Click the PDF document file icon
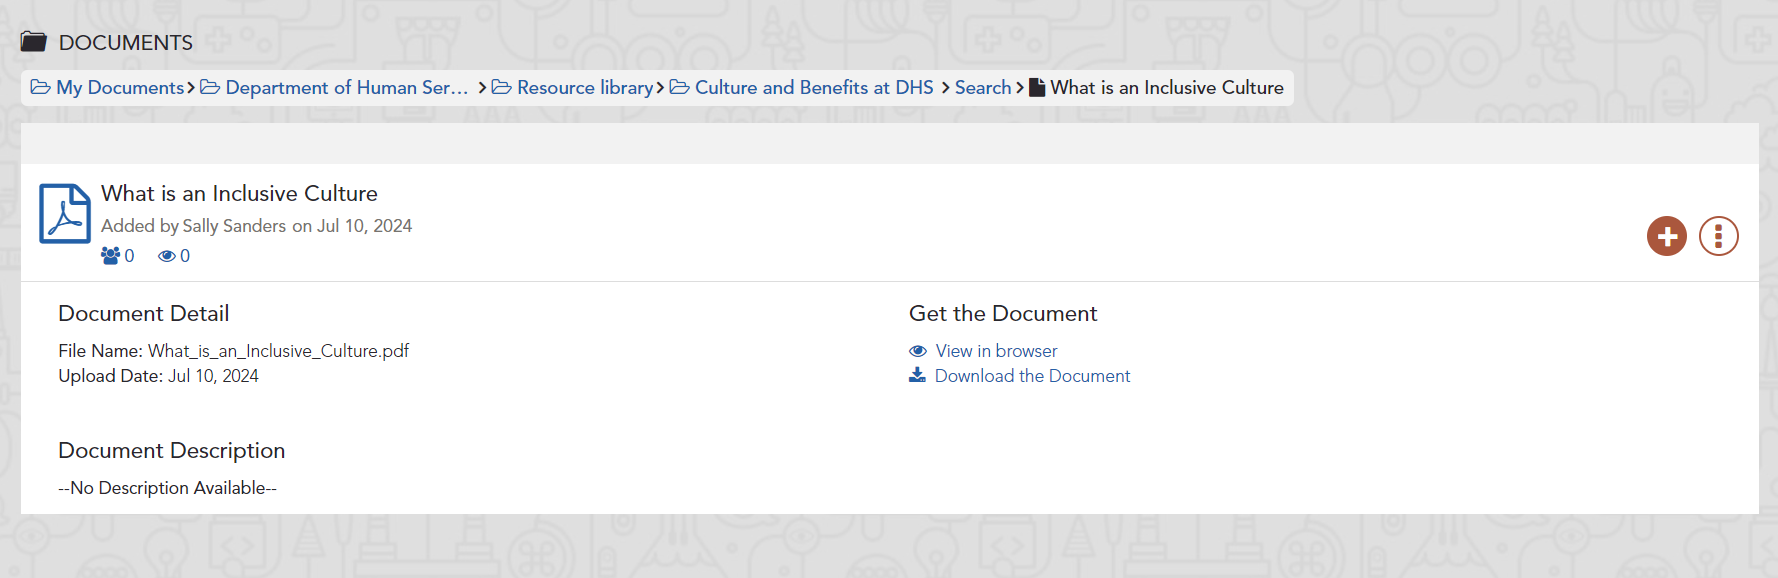1778x578 pixels. (x=65, y=213)
